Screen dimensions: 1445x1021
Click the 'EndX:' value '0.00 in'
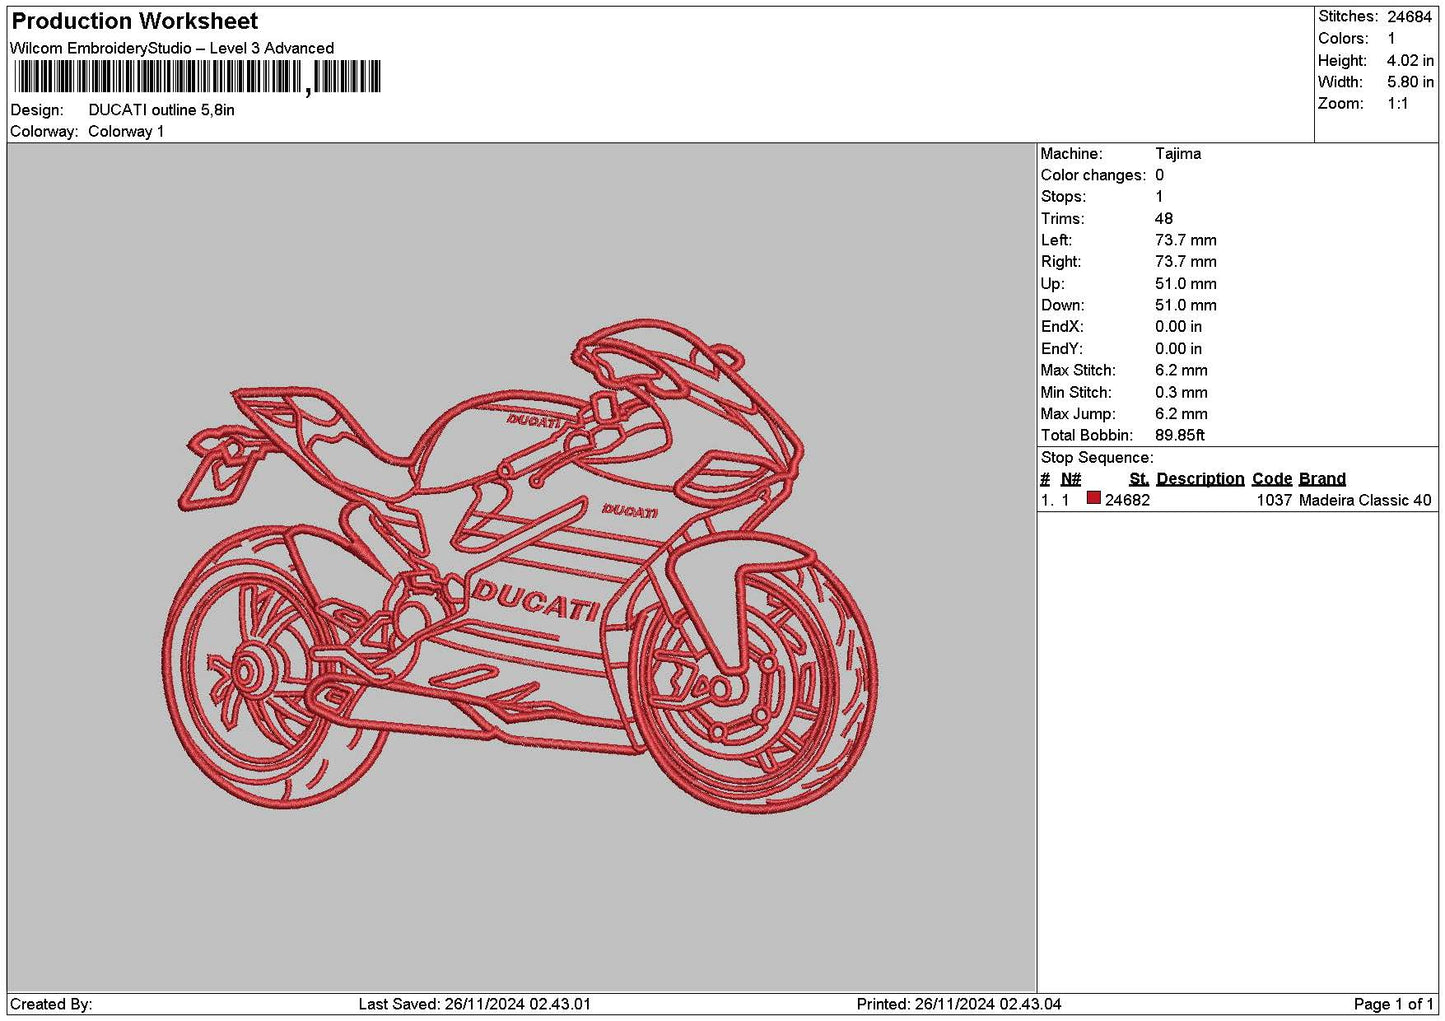click(1179, 327)
